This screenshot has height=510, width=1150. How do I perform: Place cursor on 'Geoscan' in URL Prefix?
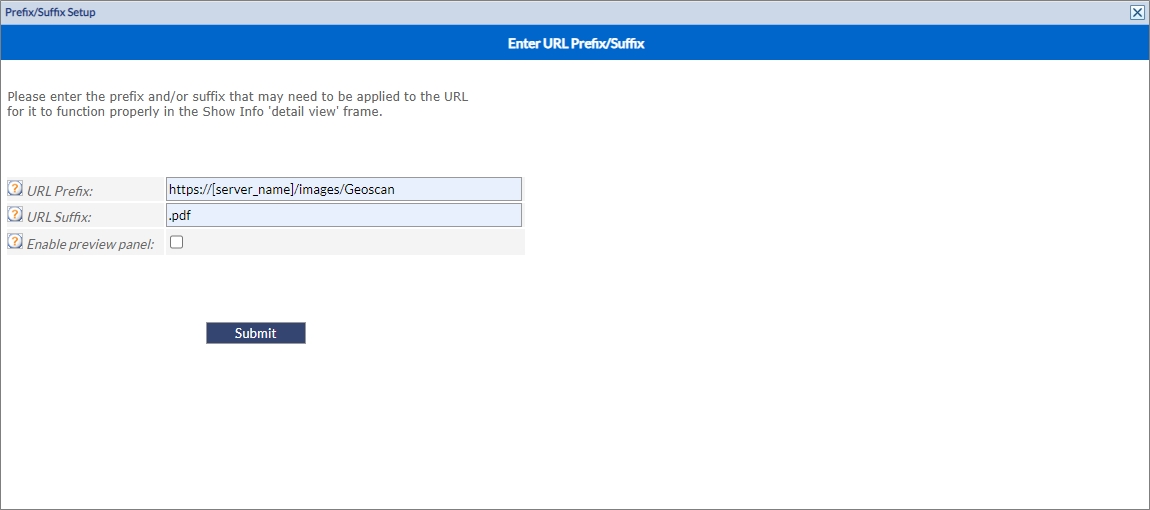[370, 189]
